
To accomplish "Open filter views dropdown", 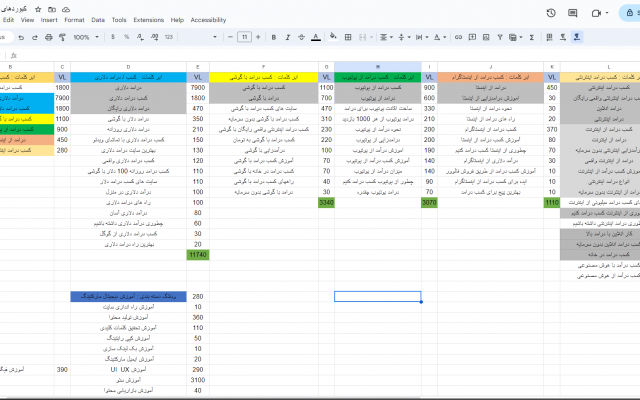I will (x=516, y=37).
